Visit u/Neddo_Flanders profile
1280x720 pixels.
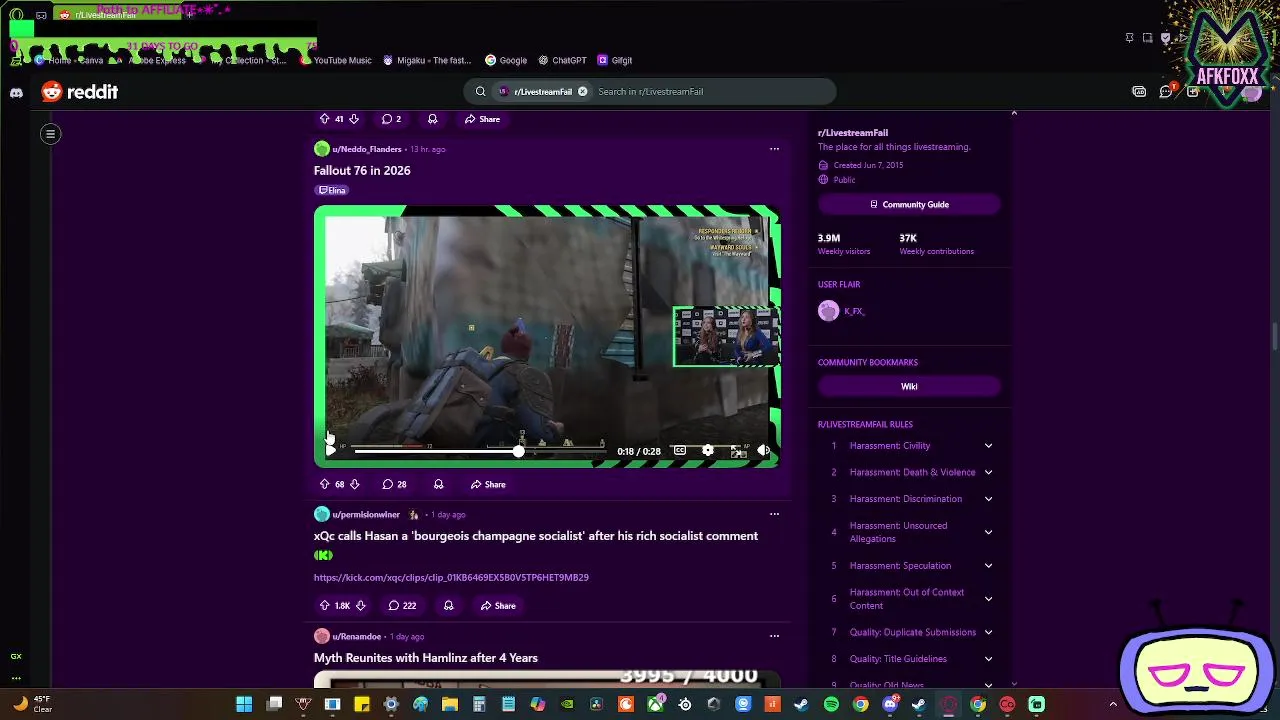point(367,149)
